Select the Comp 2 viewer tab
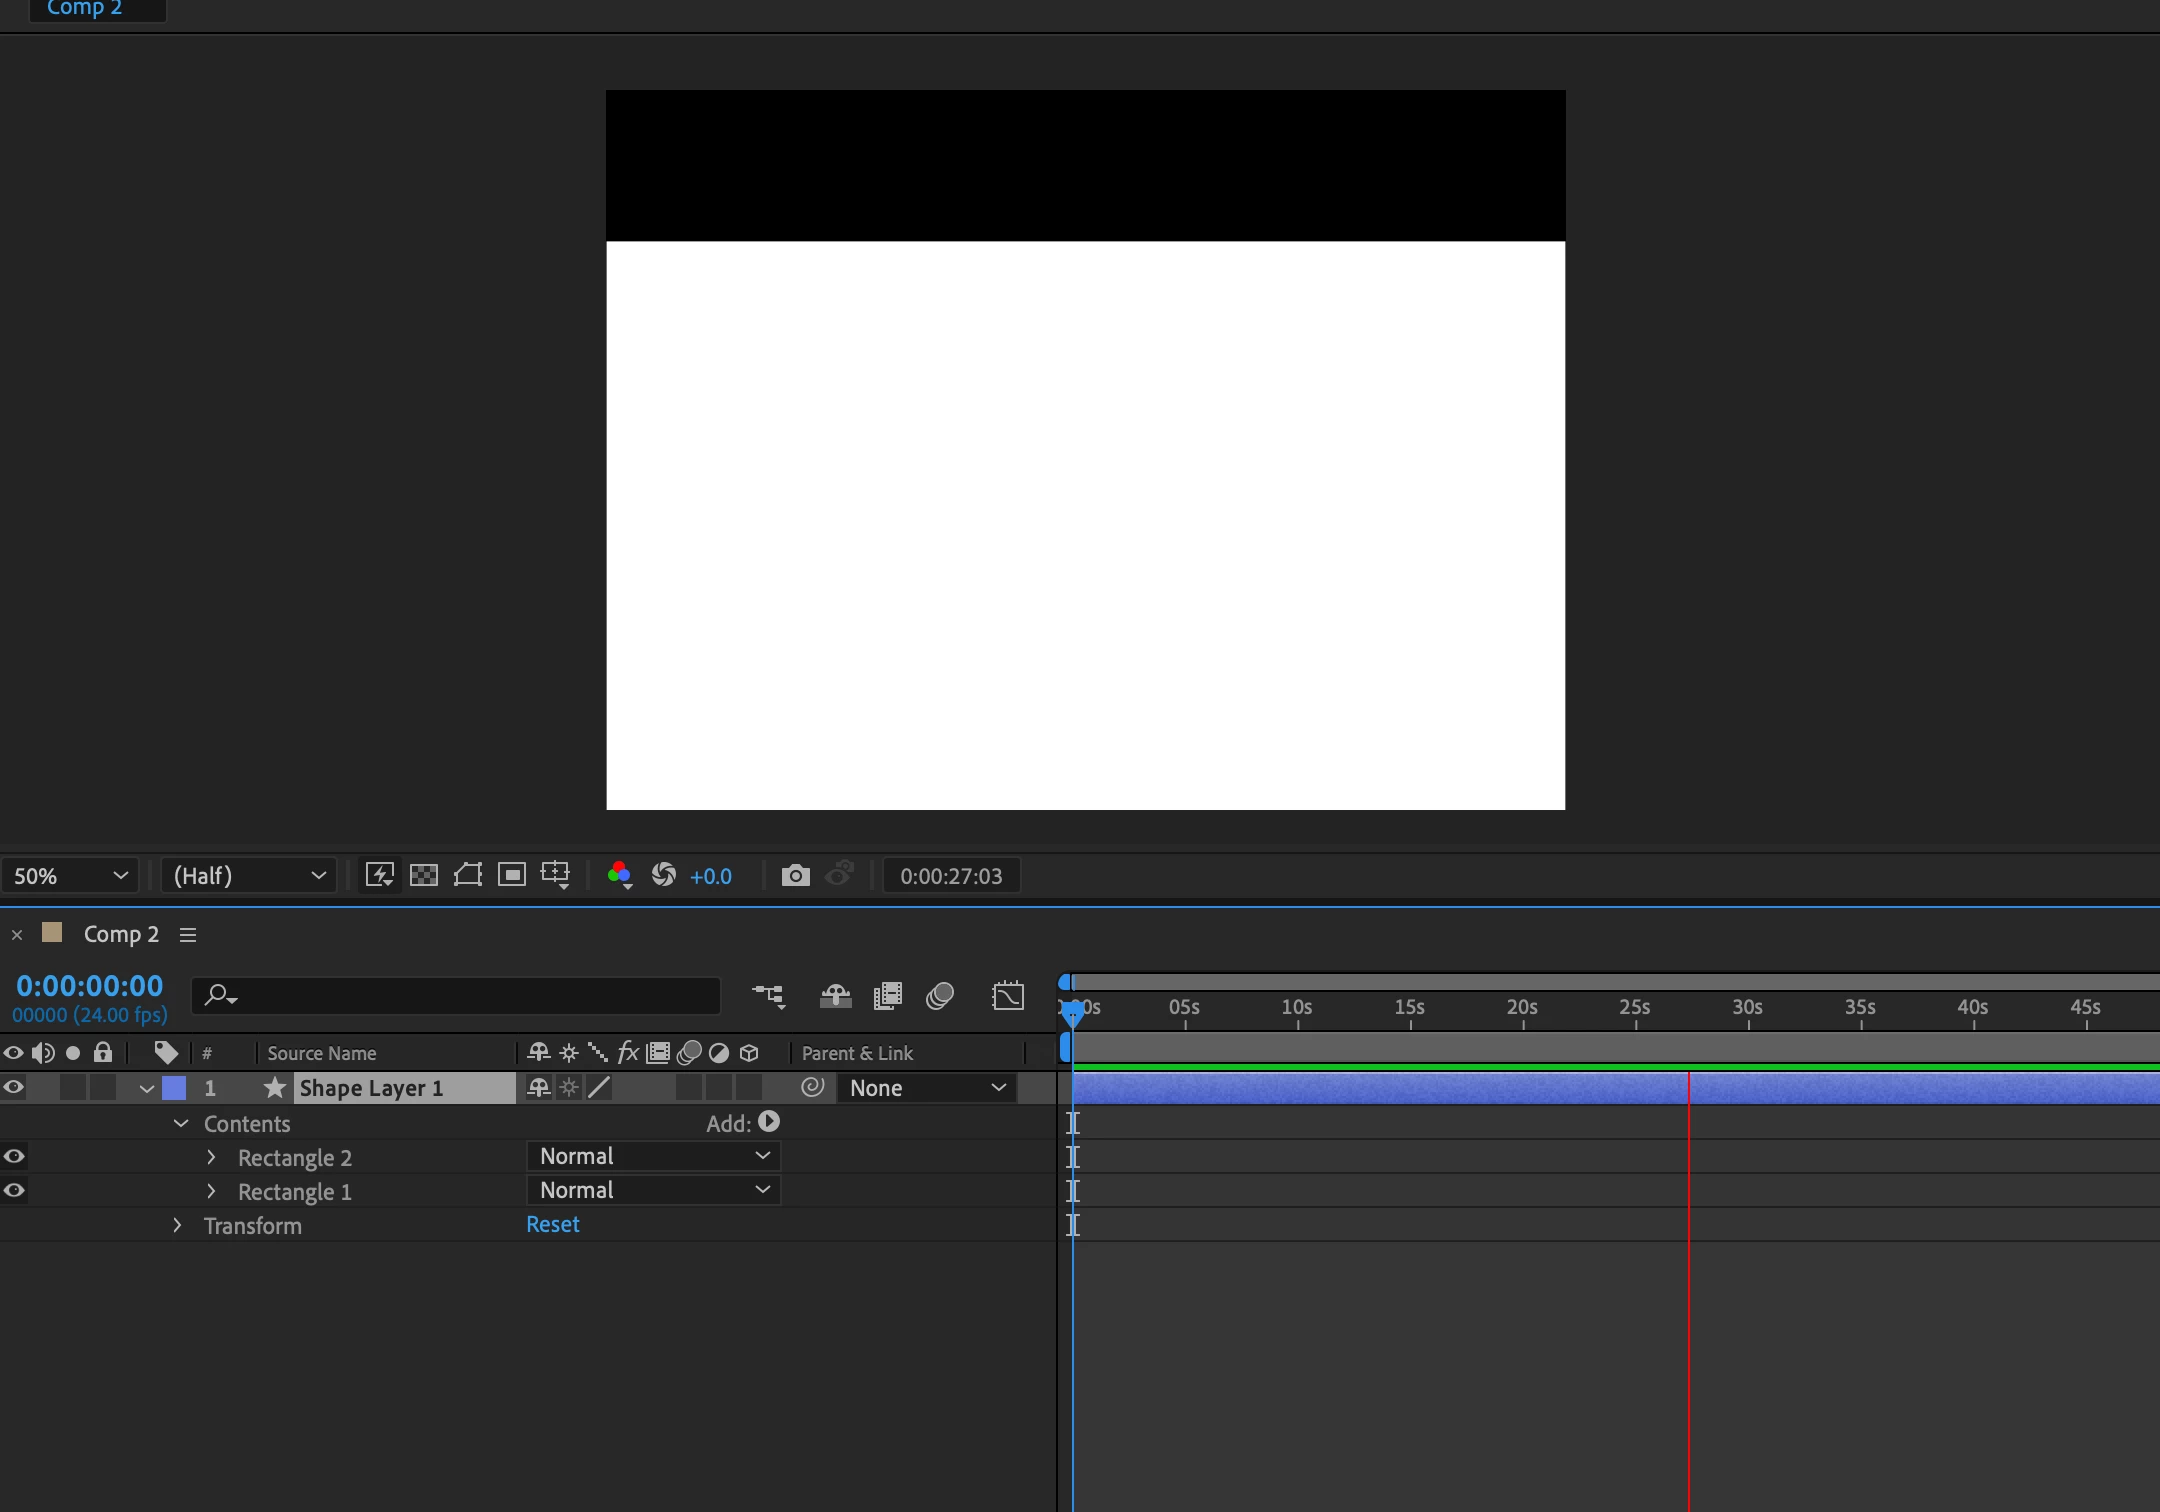The height and width of the screenshot is (1512, 2160). click(85, 8)
